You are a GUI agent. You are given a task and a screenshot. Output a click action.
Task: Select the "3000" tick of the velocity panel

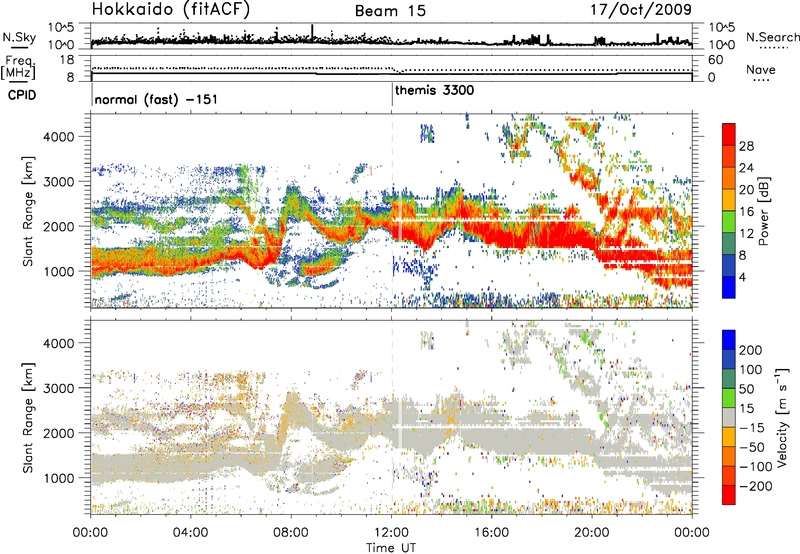coord(59,388)
